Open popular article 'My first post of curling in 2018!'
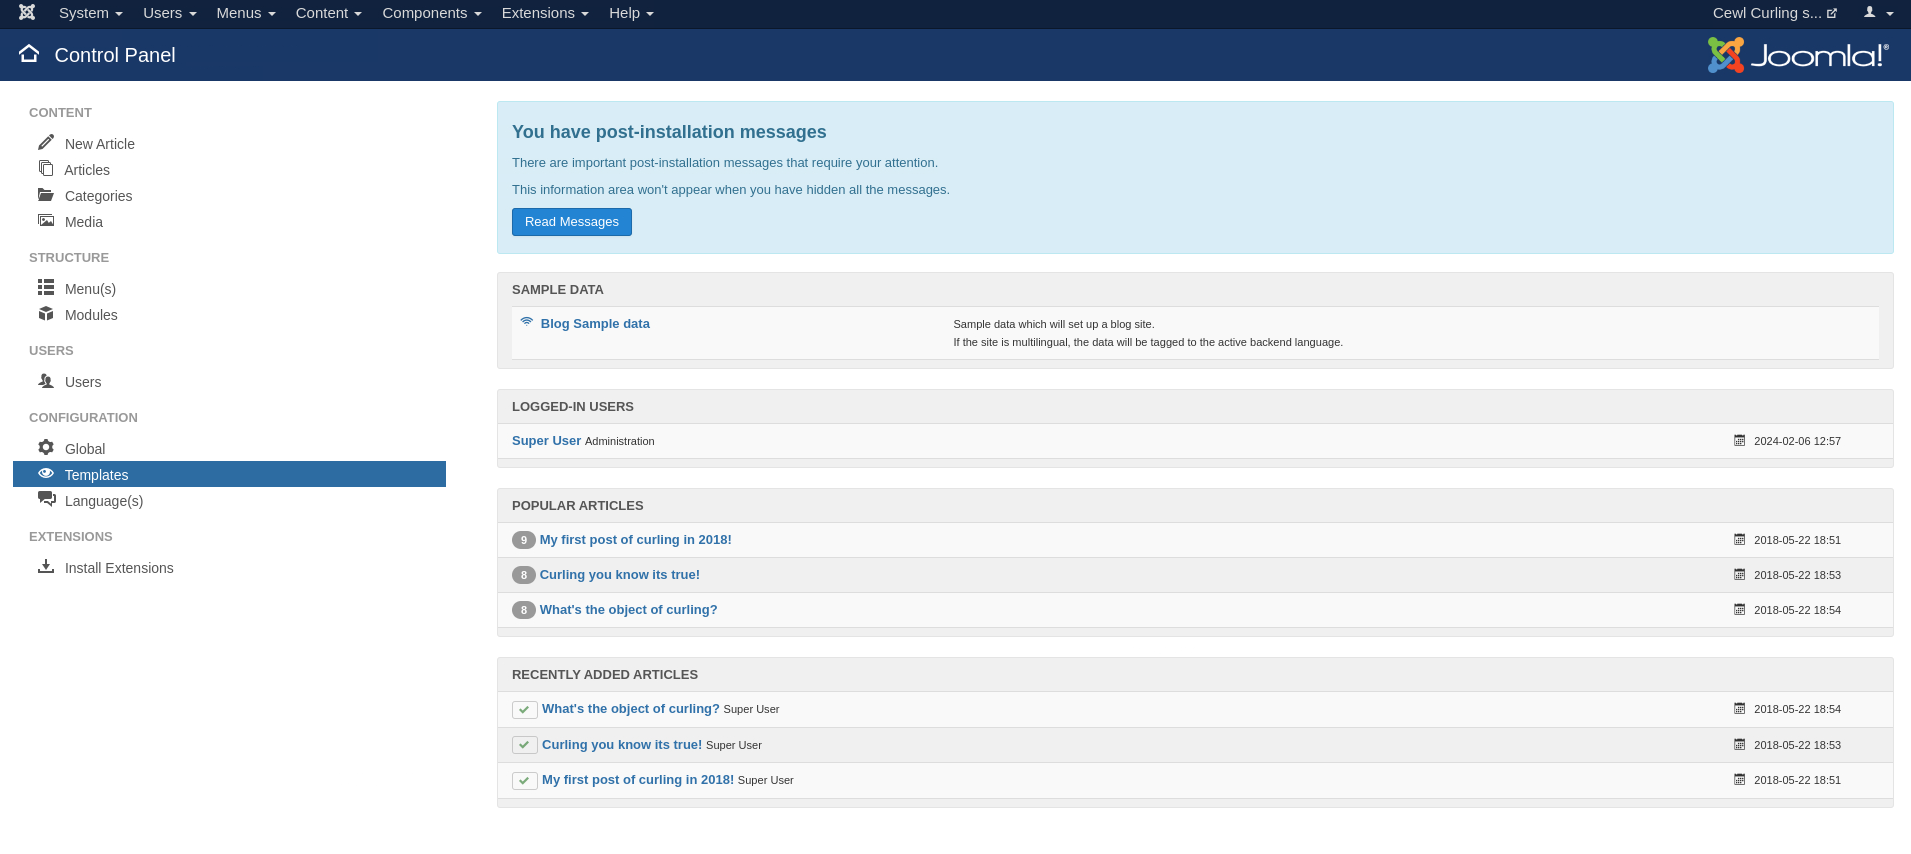Viewport: 1911px width, 854px height. tap(636, 540)
